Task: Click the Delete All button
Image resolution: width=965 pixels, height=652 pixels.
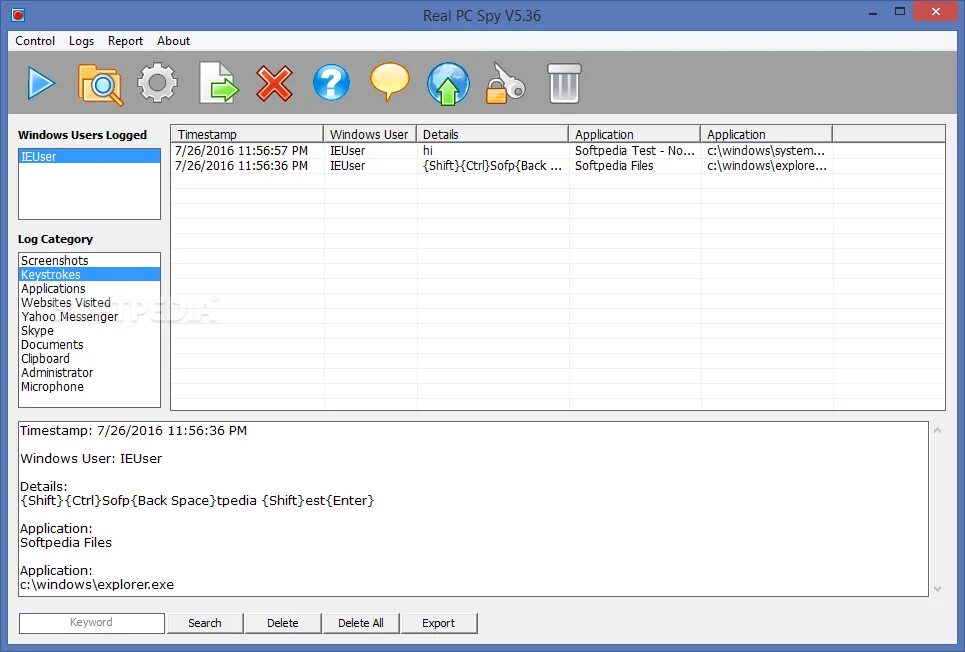Action: point(361,623)
